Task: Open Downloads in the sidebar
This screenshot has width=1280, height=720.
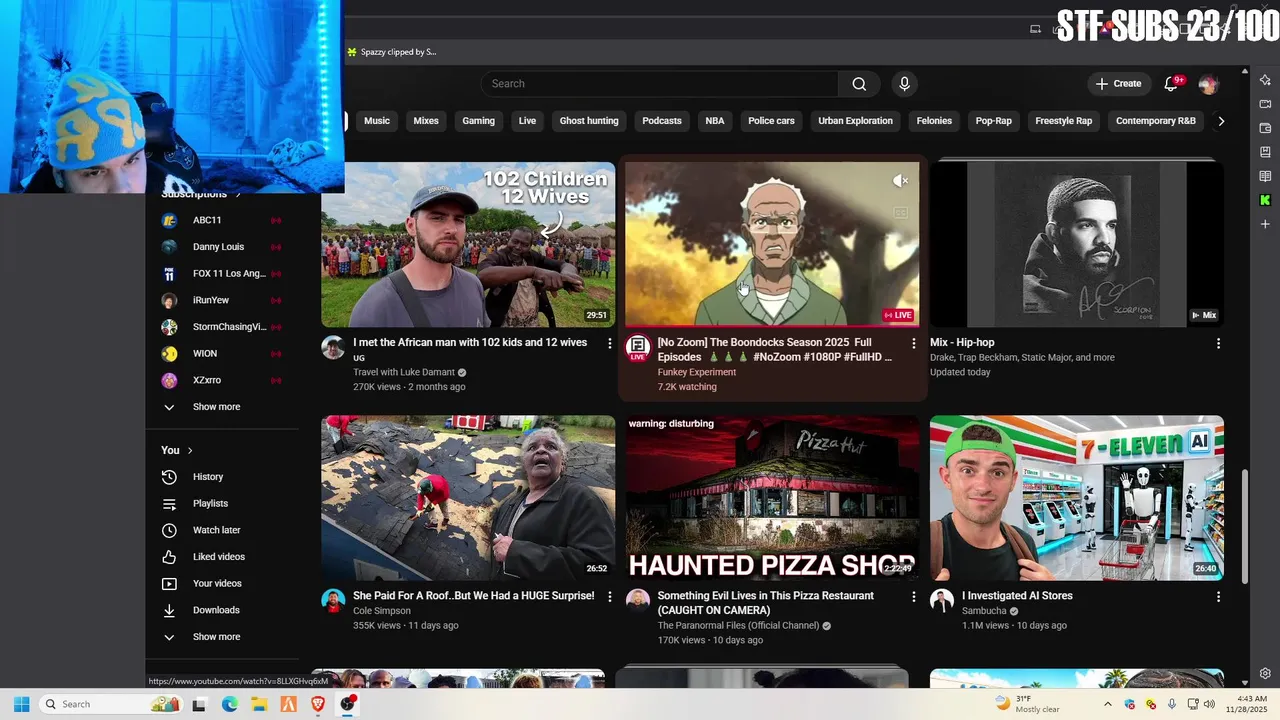Action: 221,610
